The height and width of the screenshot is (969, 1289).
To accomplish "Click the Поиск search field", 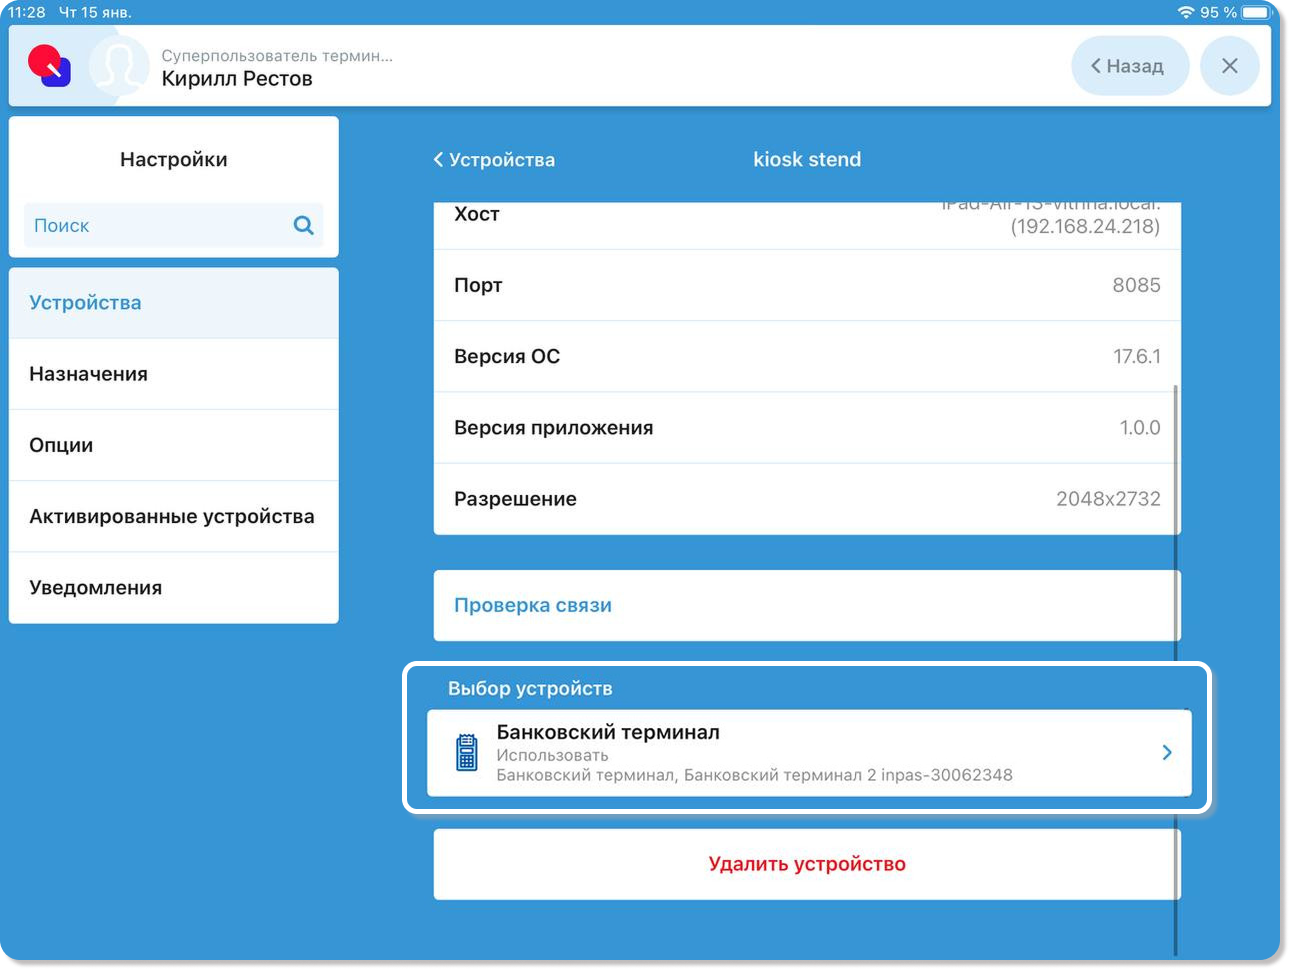I will click(x=160, y=226).
